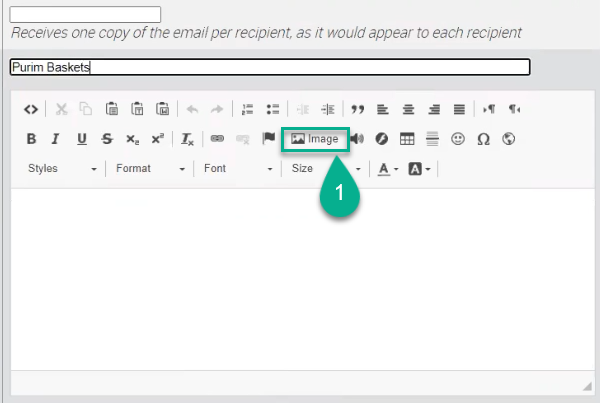The image size is (600, 403).
Task: Toggle Underline formatting
Action: [x=81, y=139]
